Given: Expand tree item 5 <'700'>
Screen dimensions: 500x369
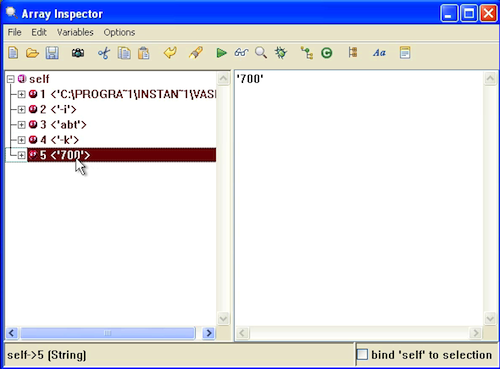Looking at the screenshot, I should 21,155.
